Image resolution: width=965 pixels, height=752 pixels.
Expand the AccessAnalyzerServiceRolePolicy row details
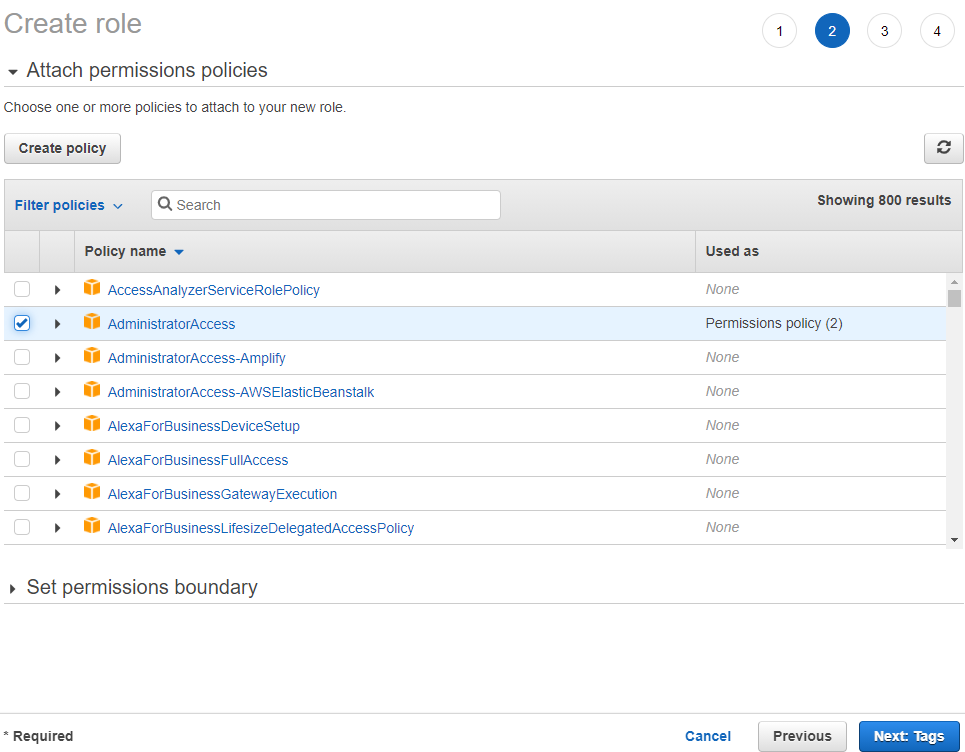(57, 288)
